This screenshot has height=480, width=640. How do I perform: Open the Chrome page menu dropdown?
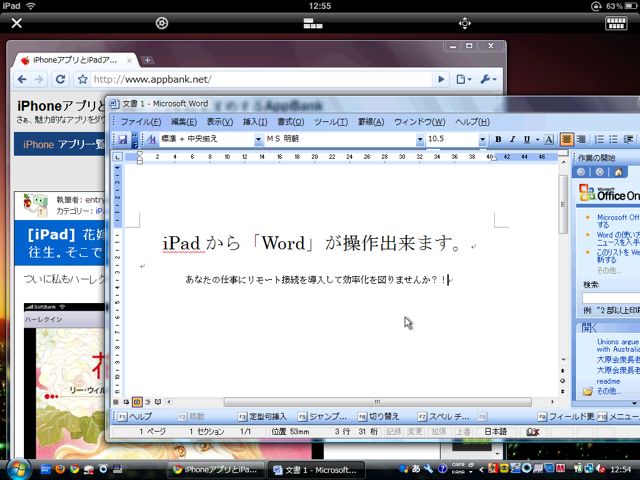(x=464, y=79)
